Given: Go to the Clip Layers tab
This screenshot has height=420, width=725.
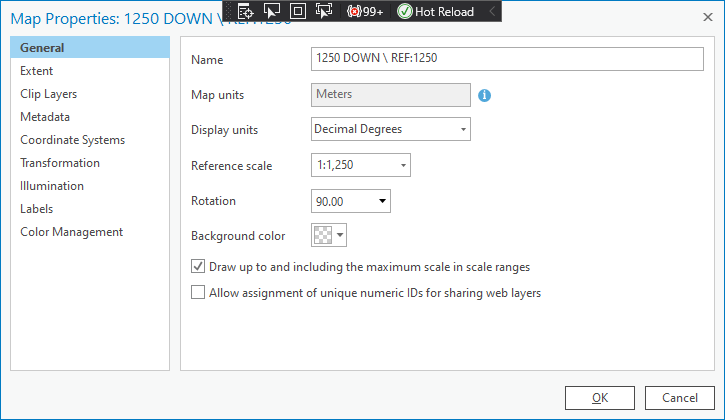Looking at the screenshot, I should click(x=48, y=94).
